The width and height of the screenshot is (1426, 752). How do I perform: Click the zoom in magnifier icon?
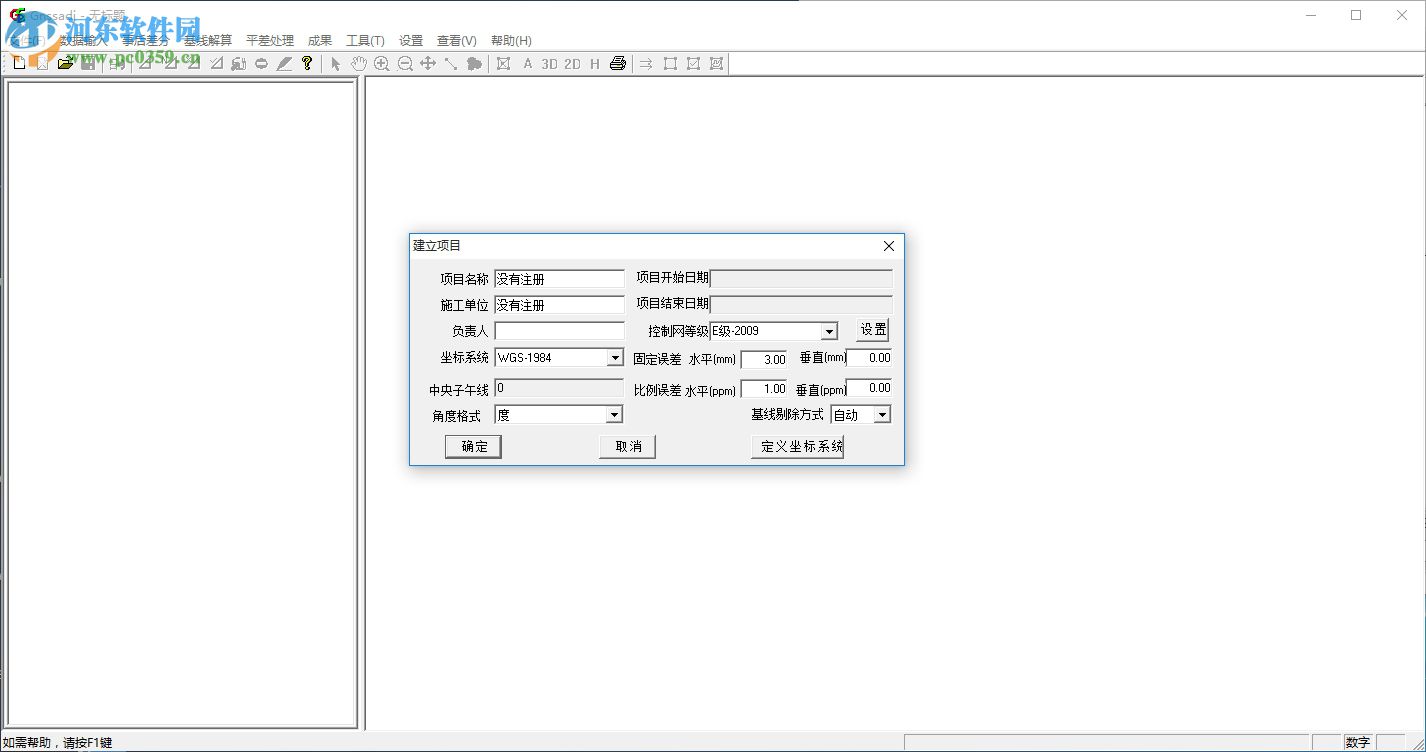tap(381, 64)
